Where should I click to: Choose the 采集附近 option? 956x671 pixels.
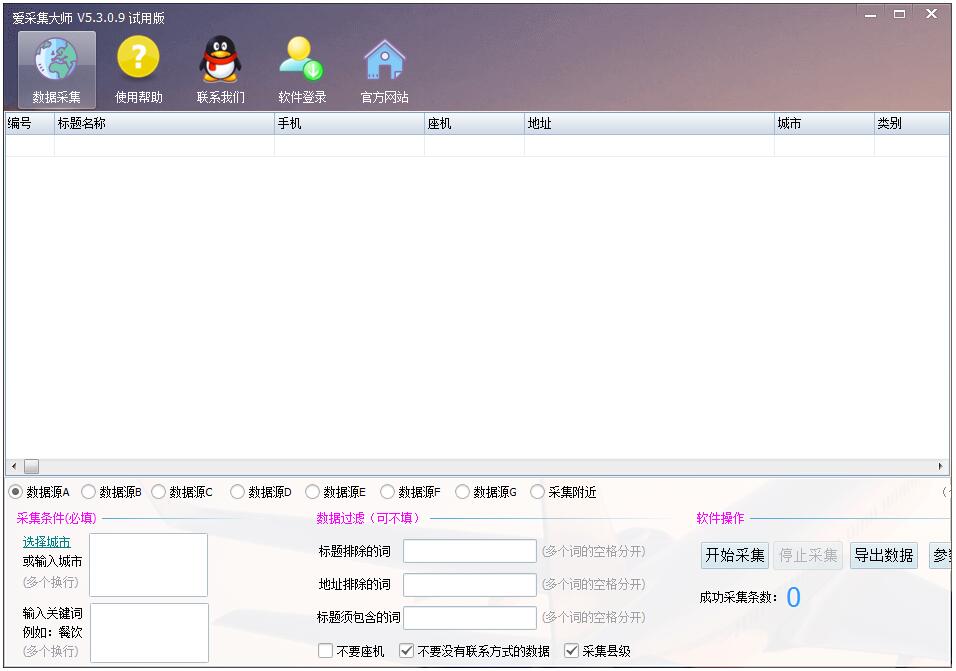pos(537,491)
